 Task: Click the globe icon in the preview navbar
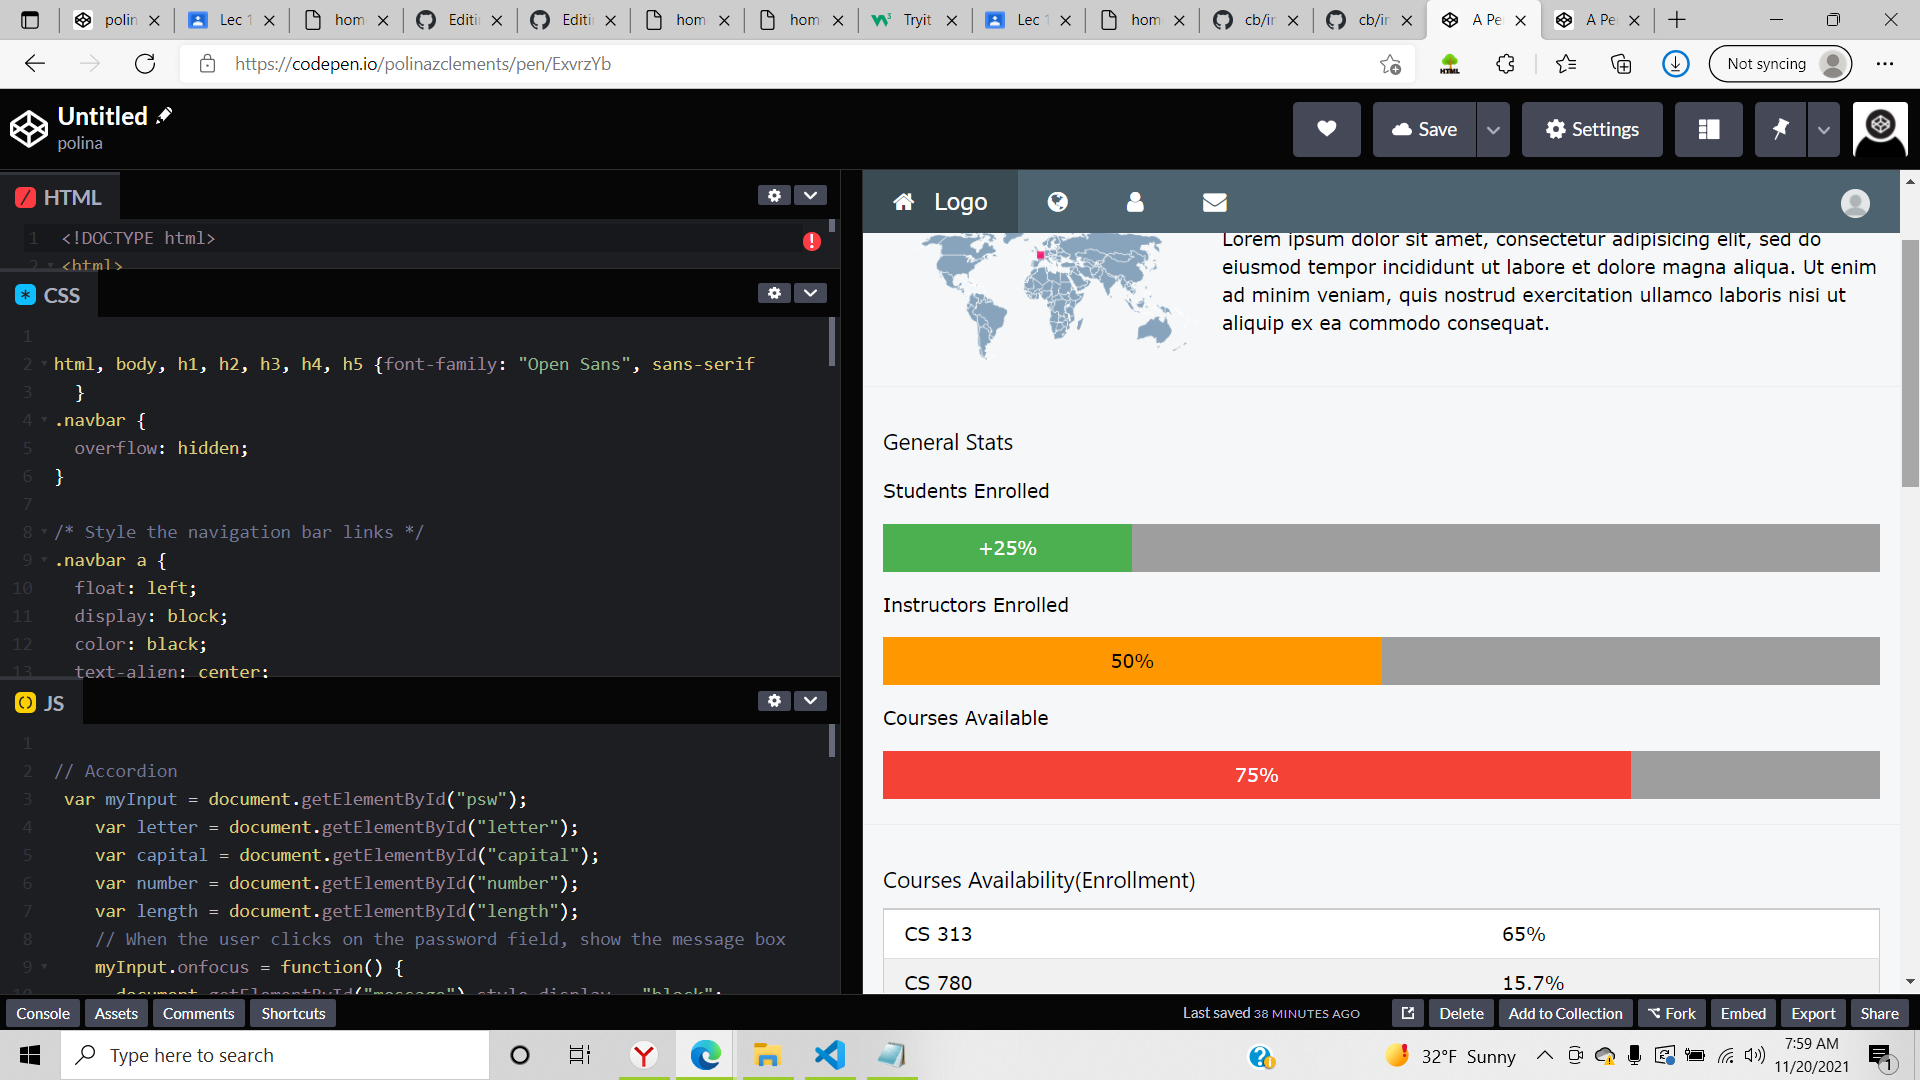coord(1058,202)
